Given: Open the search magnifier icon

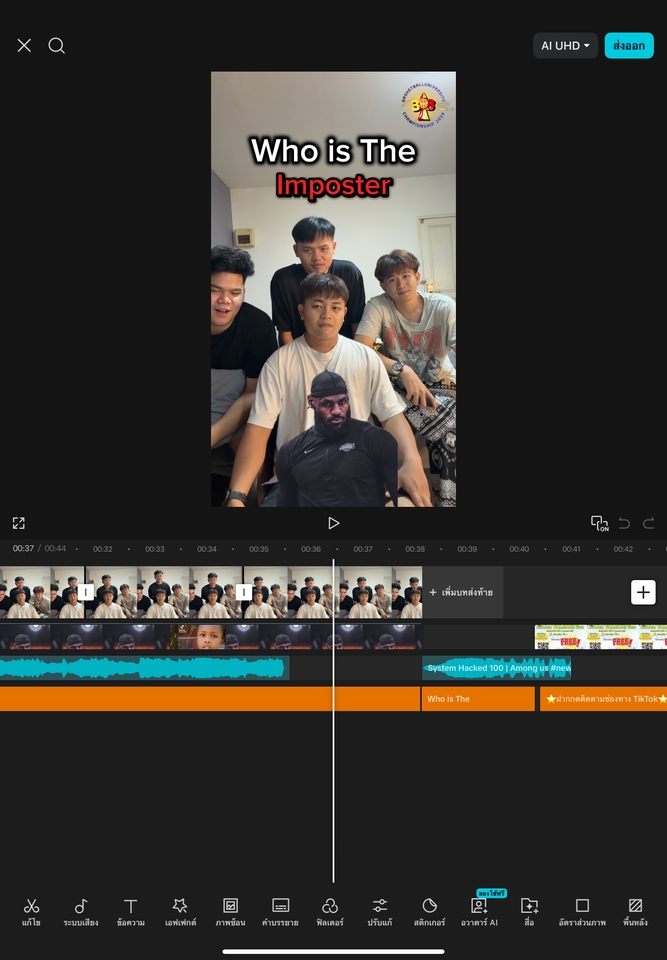Looking at the screenshot, I should (56, 45).
